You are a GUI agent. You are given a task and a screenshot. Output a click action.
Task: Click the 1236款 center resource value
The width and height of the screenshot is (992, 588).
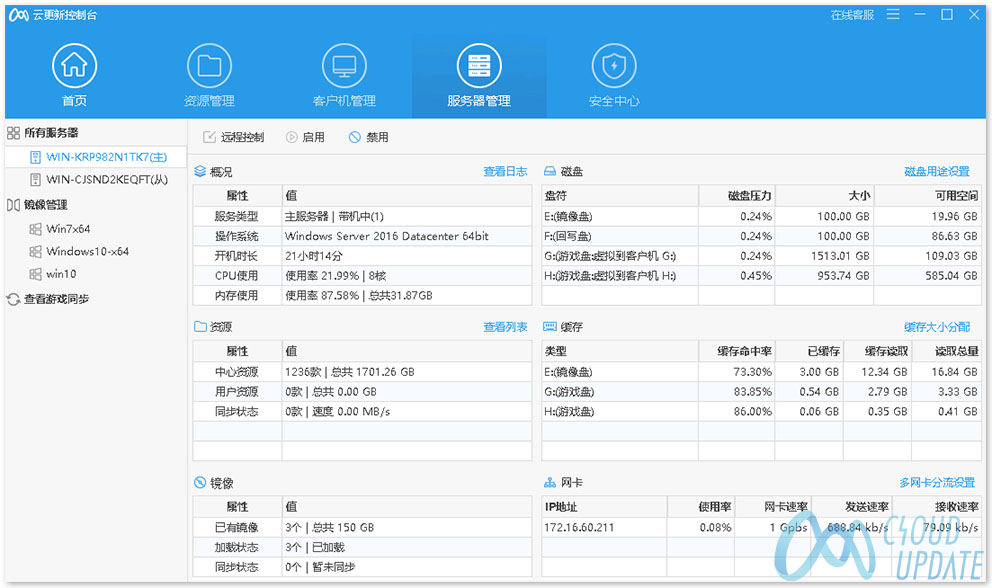coord(349,372)
